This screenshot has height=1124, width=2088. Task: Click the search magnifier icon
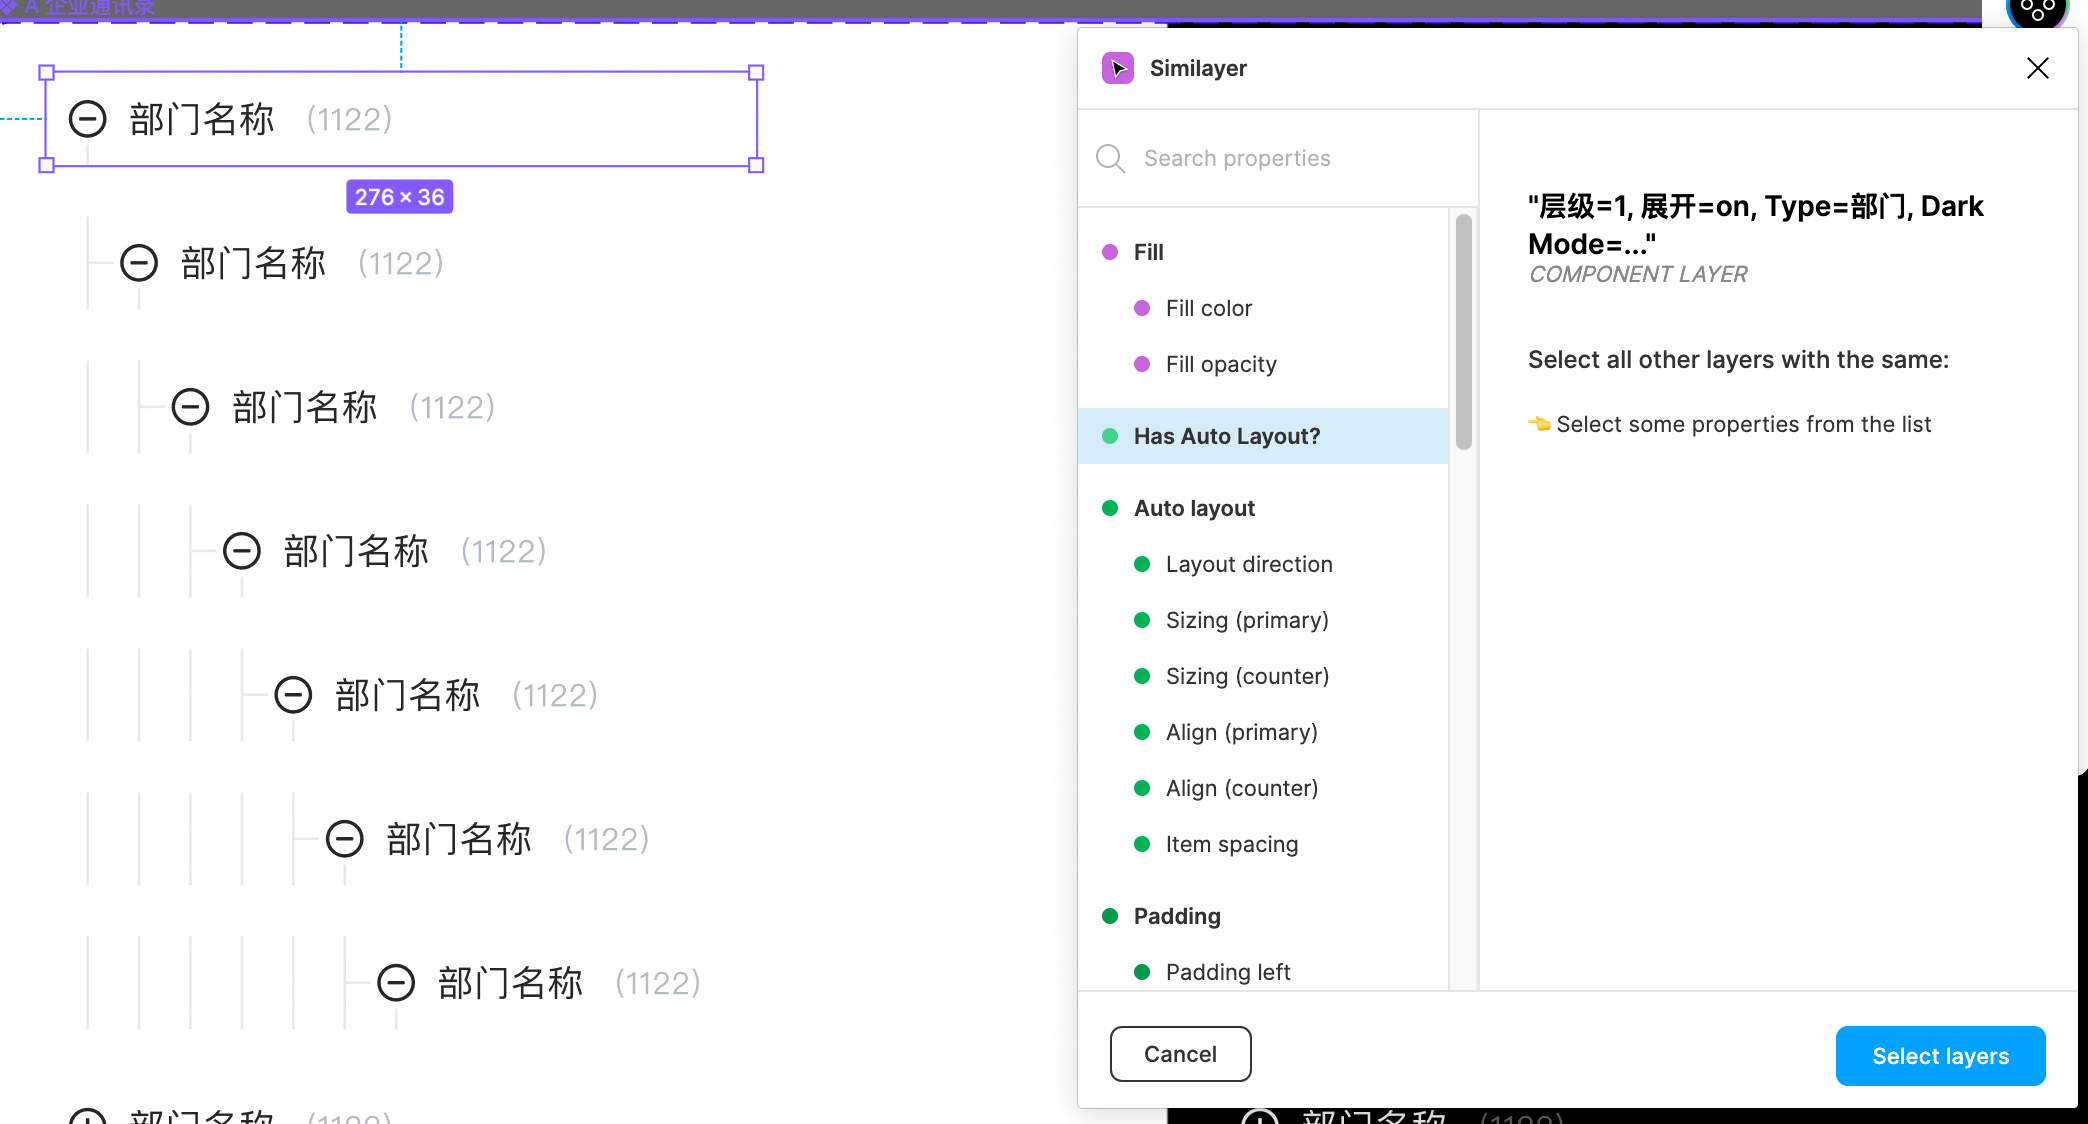point(1110,158)
